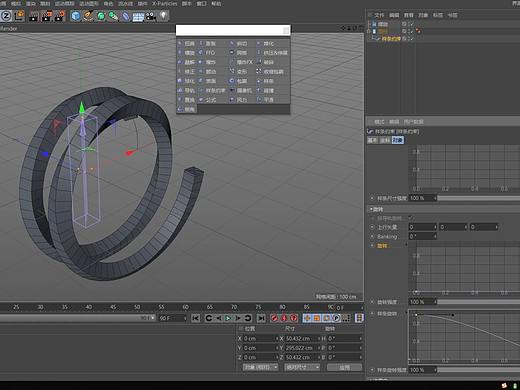Click the first clapperboard render view icon
Screen dimensions: 520x390
34,16
